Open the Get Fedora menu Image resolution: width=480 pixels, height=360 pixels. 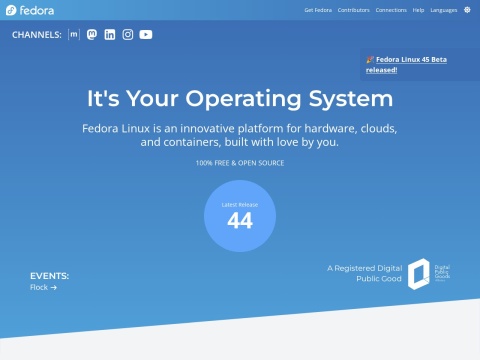318,10
